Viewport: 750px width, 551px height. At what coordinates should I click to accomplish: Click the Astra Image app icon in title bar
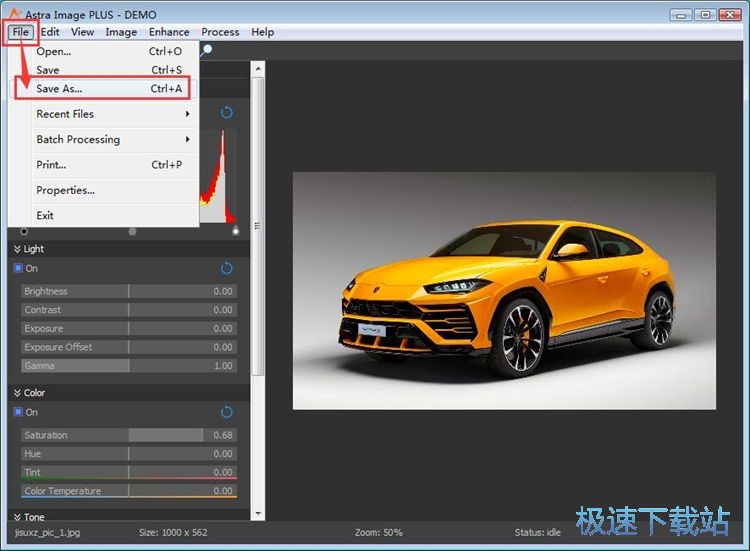tap(13, 14)
